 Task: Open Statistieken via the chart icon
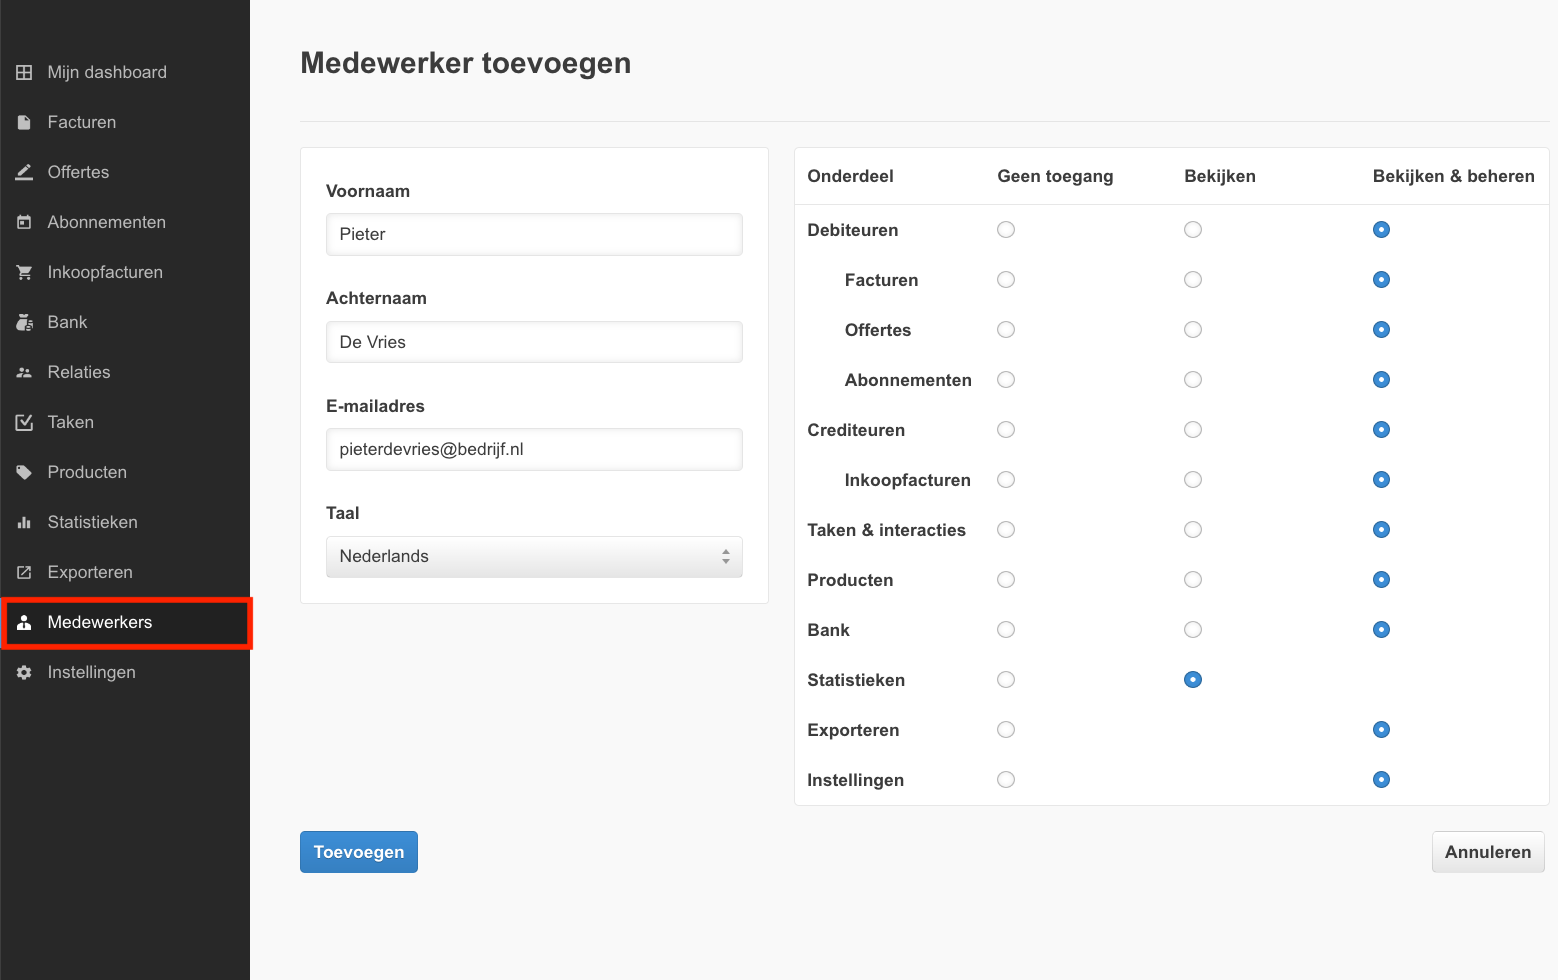24,521
